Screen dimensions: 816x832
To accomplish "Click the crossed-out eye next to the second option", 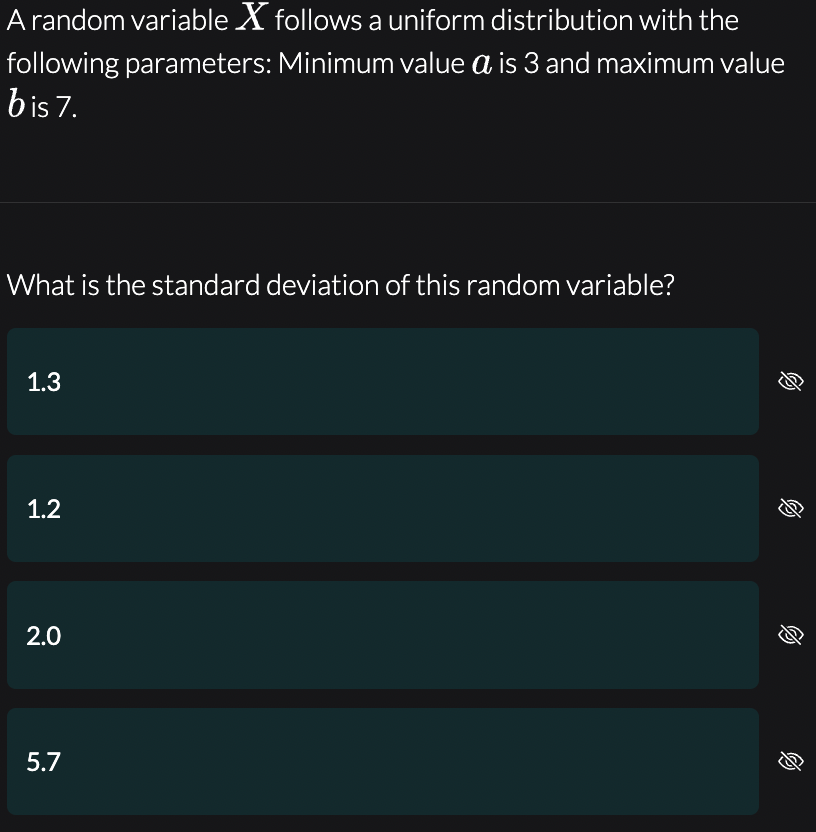I will [x=790, y=508].
